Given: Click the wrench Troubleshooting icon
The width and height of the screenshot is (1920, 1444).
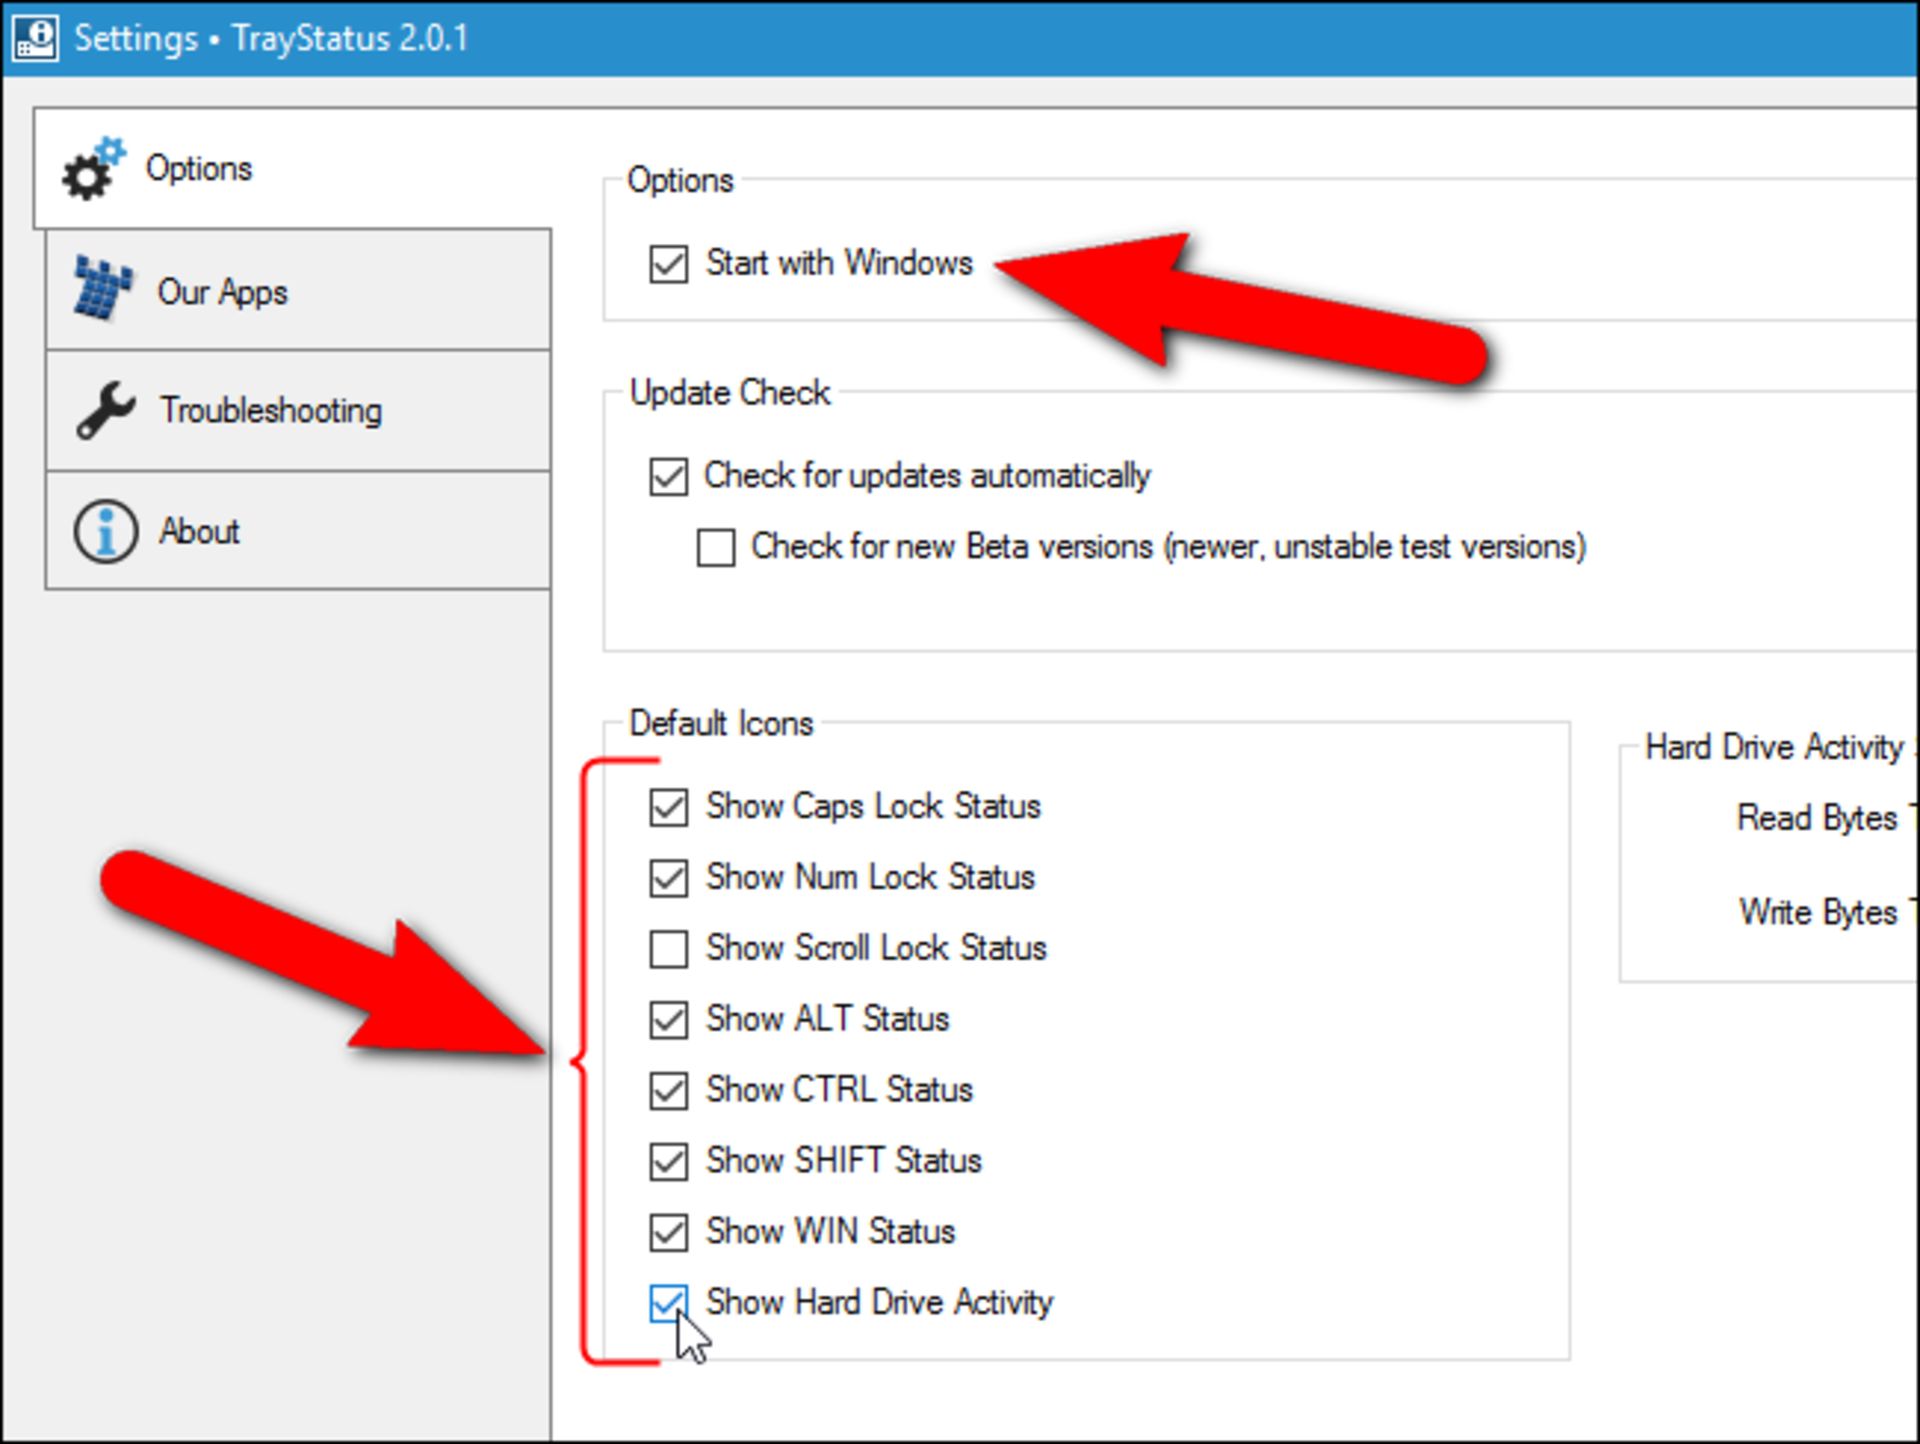Looking at the screenshot, I should (x=106, y=410).
